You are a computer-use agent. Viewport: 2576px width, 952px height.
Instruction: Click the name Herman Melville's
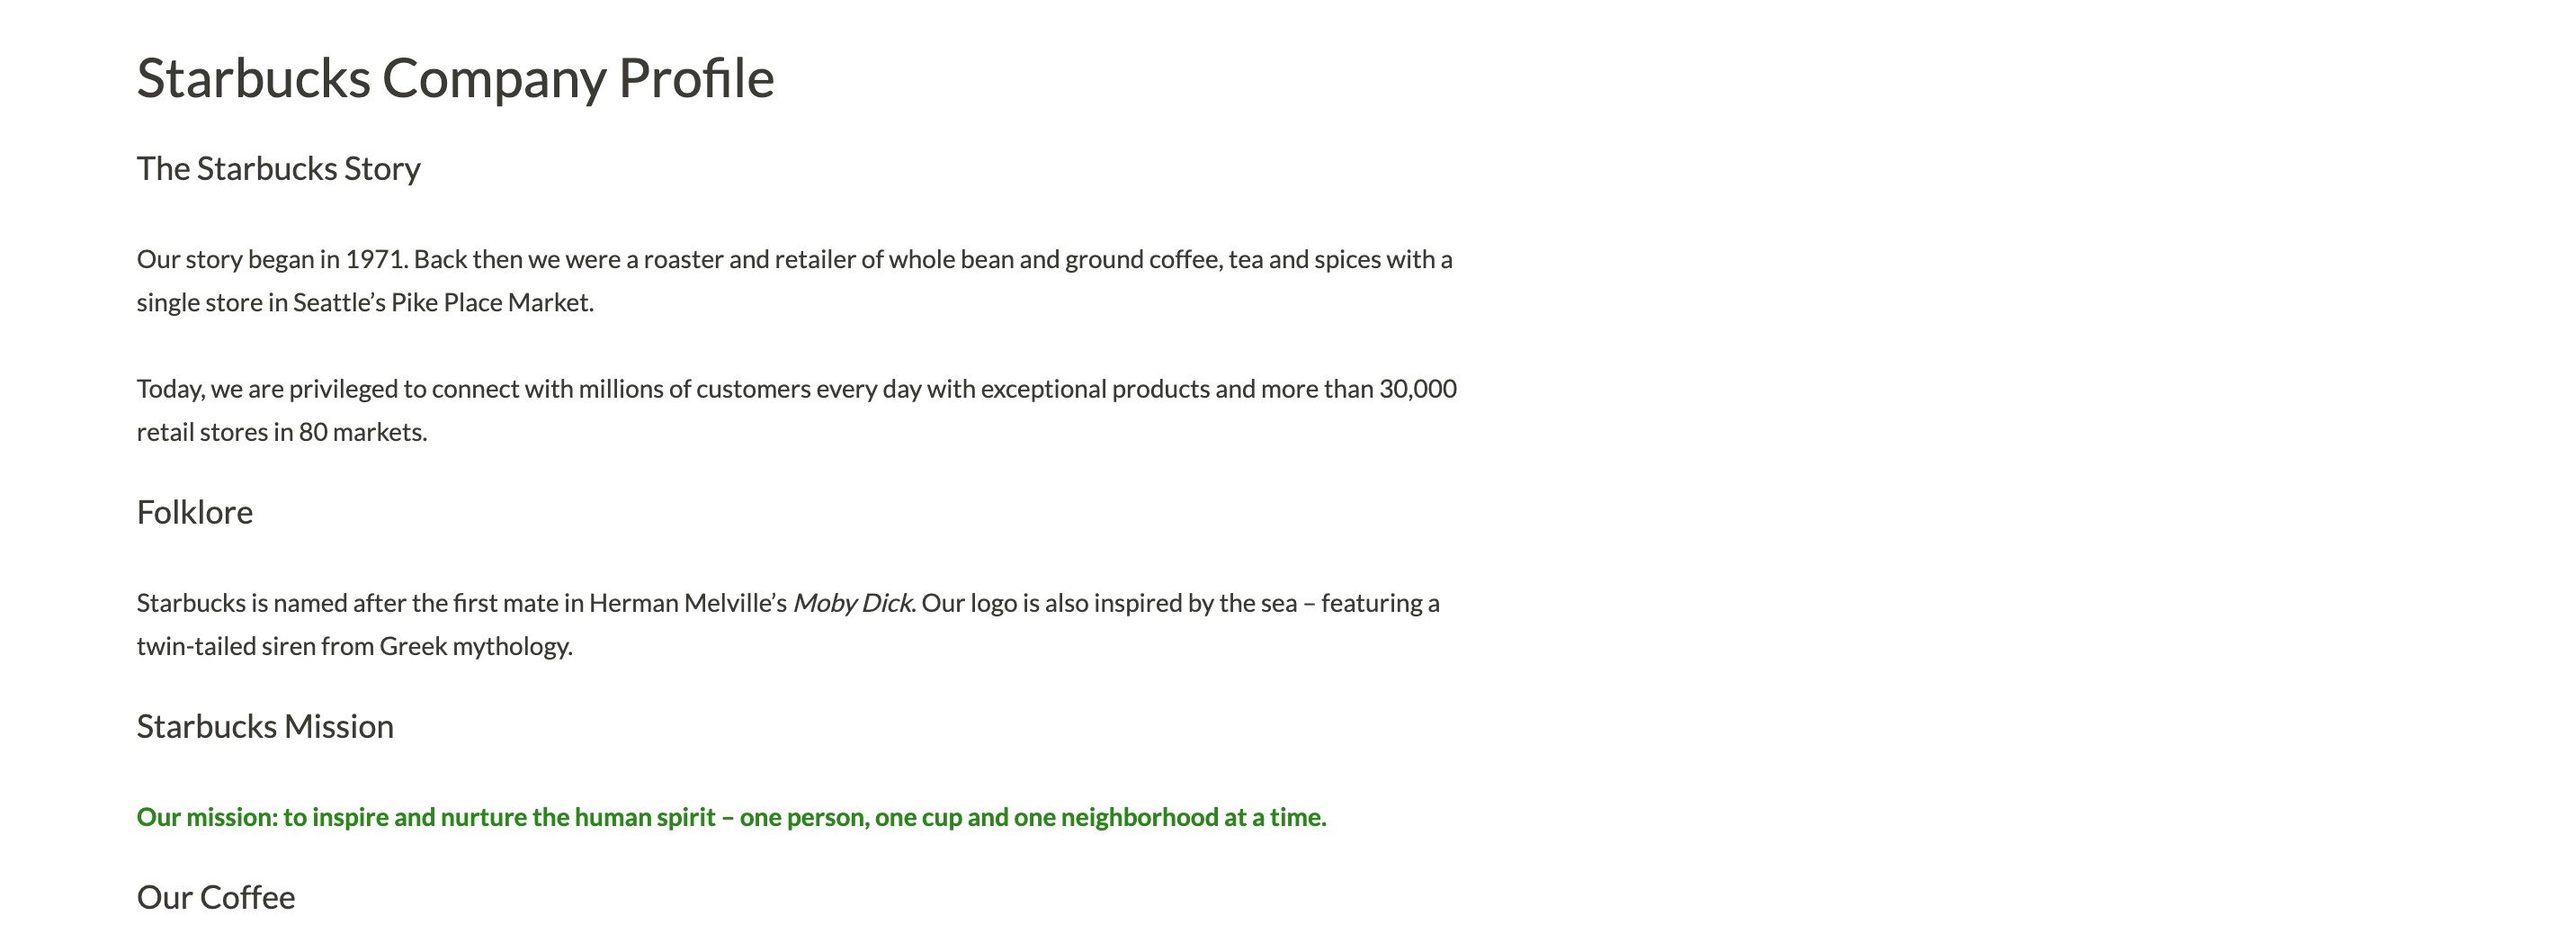688,603
